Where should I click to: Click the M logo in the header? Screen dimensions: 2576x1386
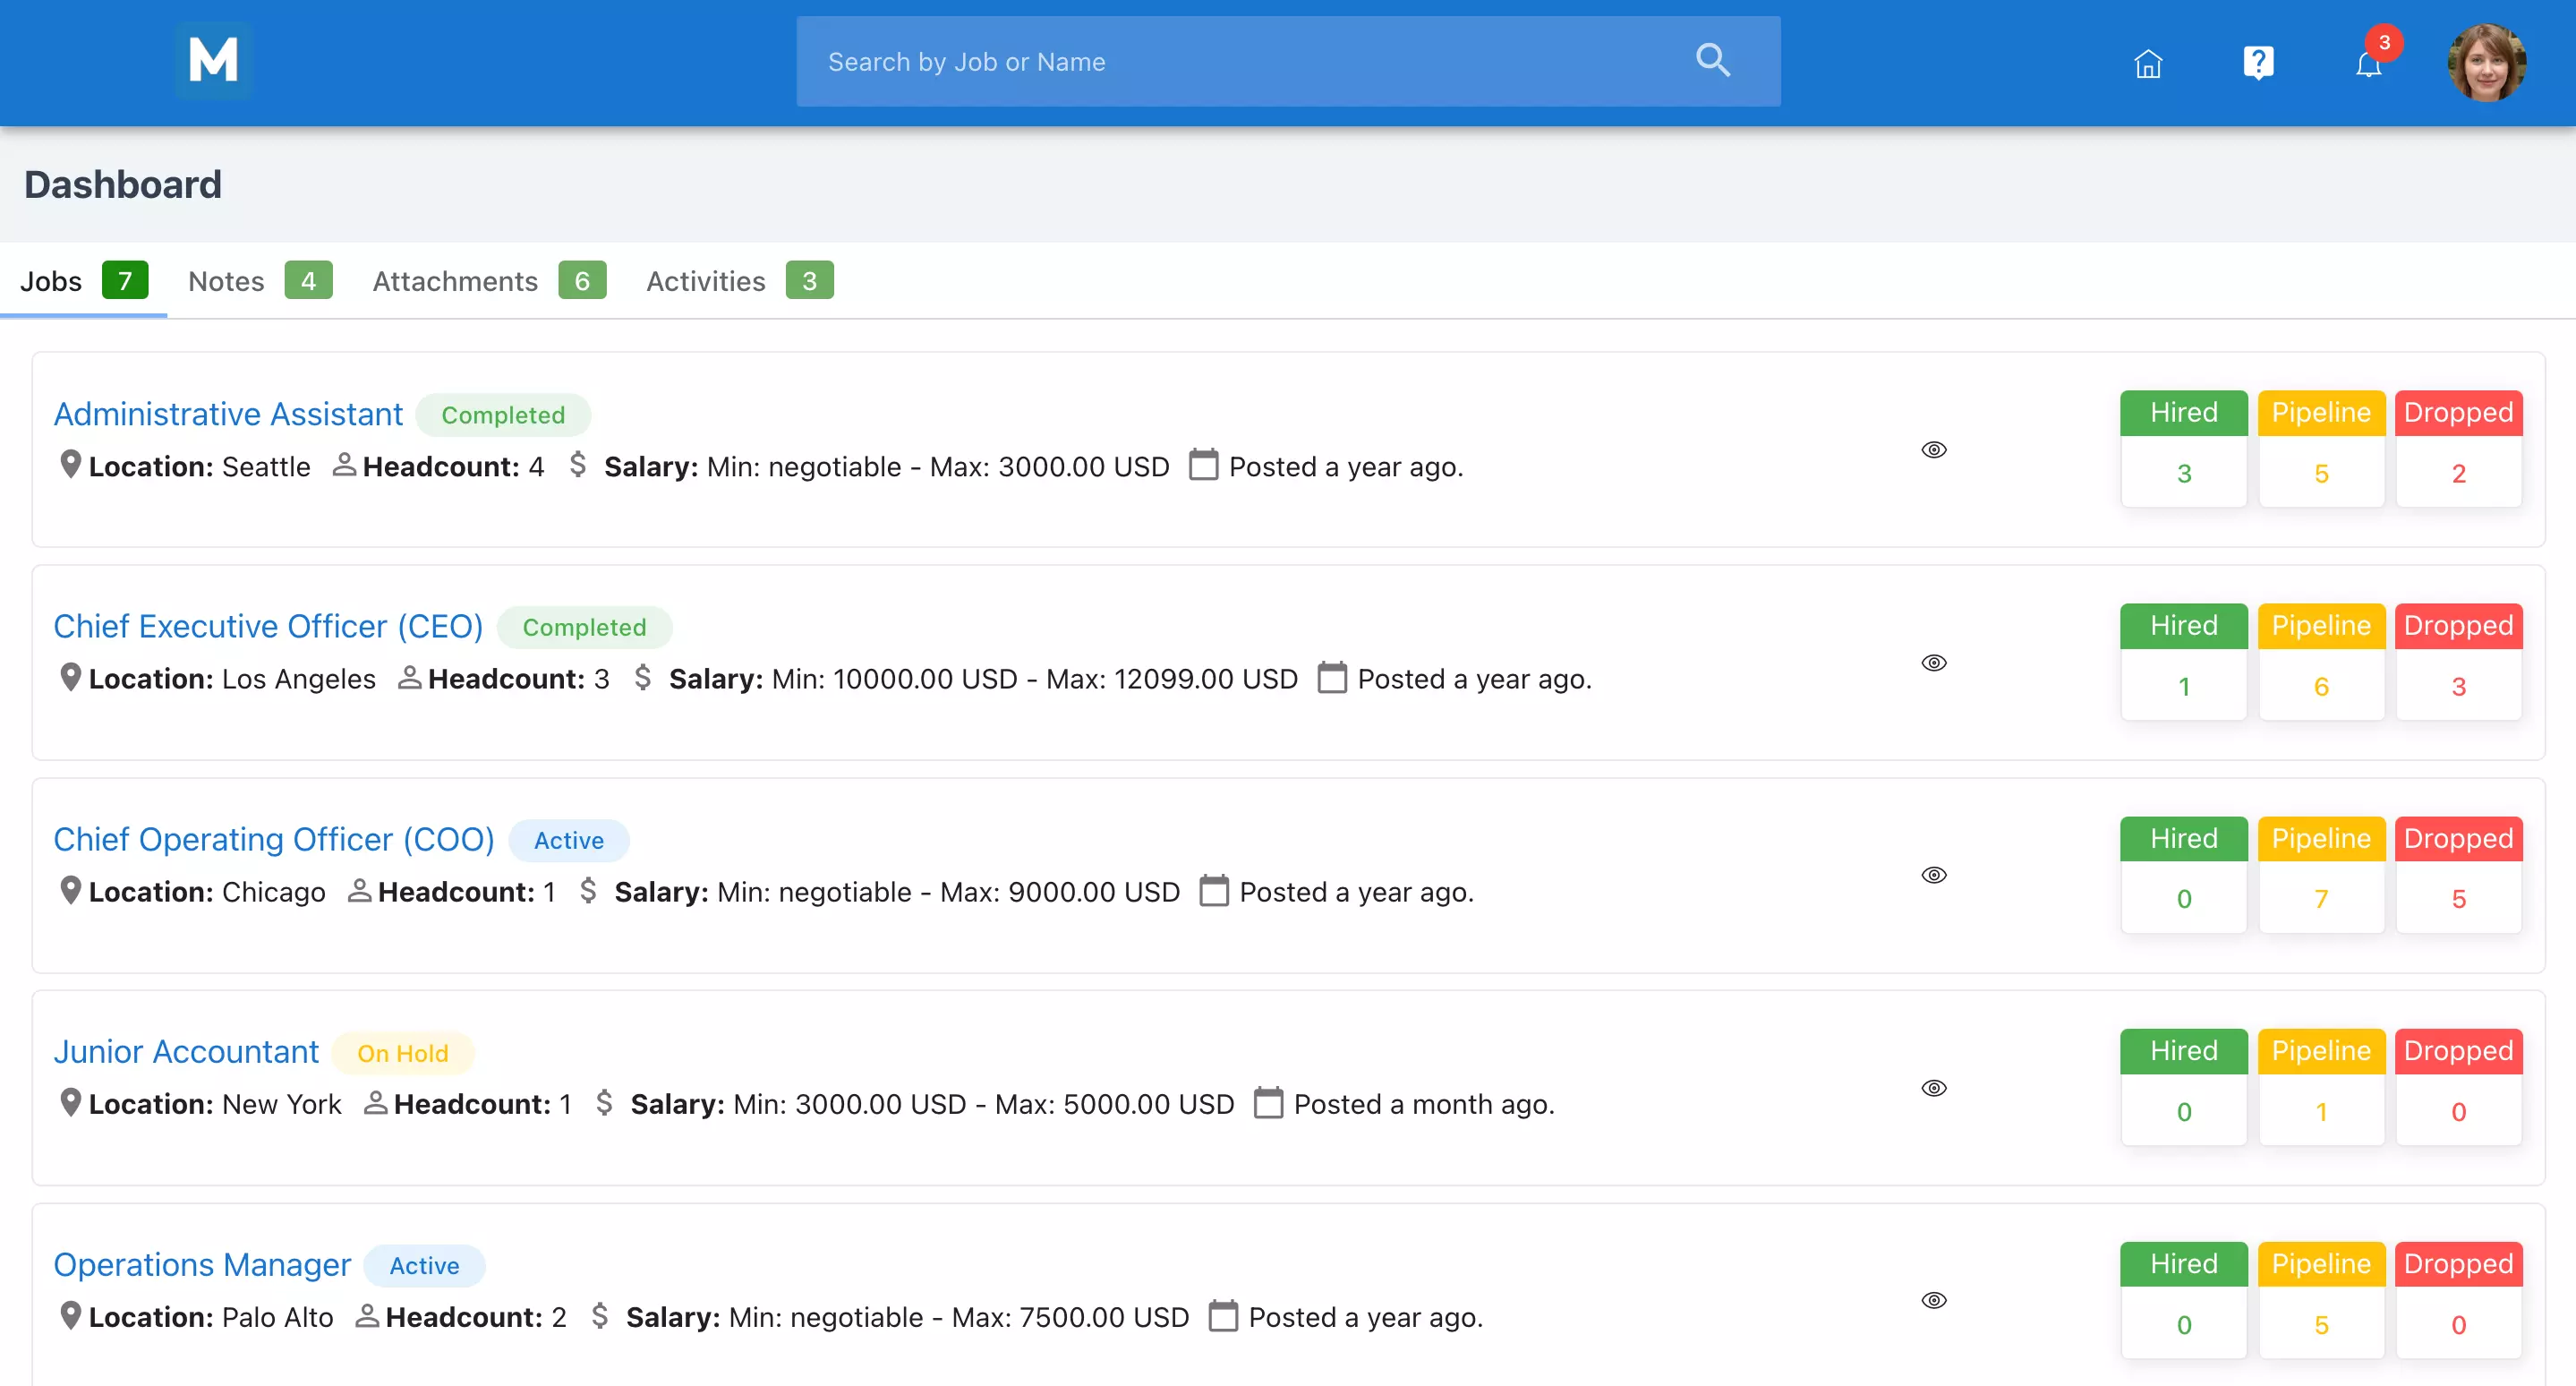point(212,61)
